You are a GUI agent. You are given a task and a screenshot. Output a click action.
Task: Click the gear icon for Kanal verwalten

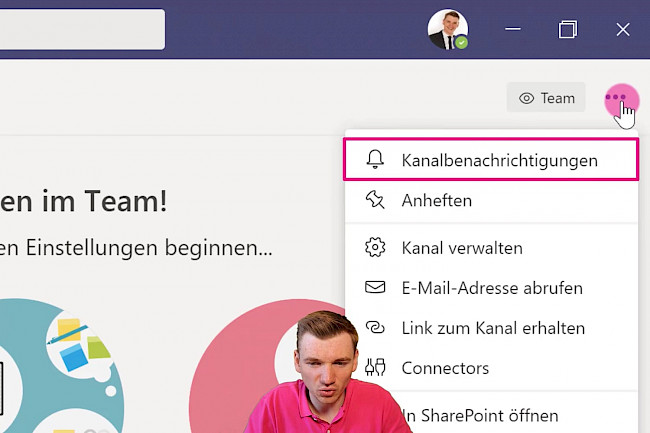point(375,247)
